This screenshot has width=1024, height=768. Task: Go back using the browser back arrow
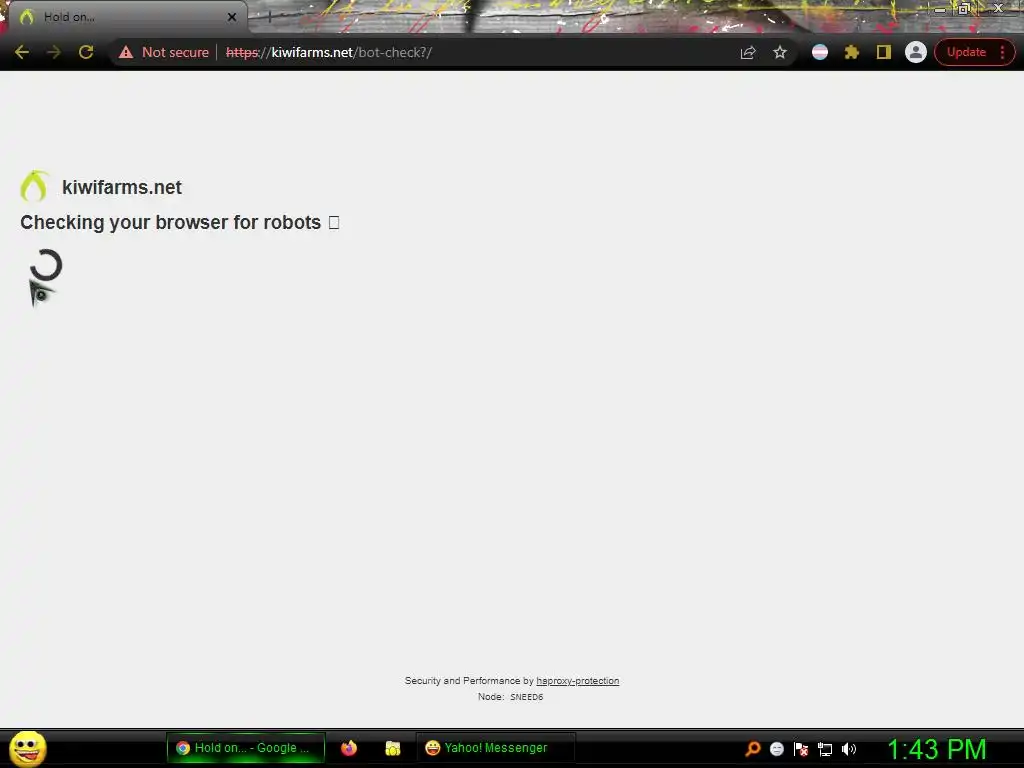tap(22, 52)
